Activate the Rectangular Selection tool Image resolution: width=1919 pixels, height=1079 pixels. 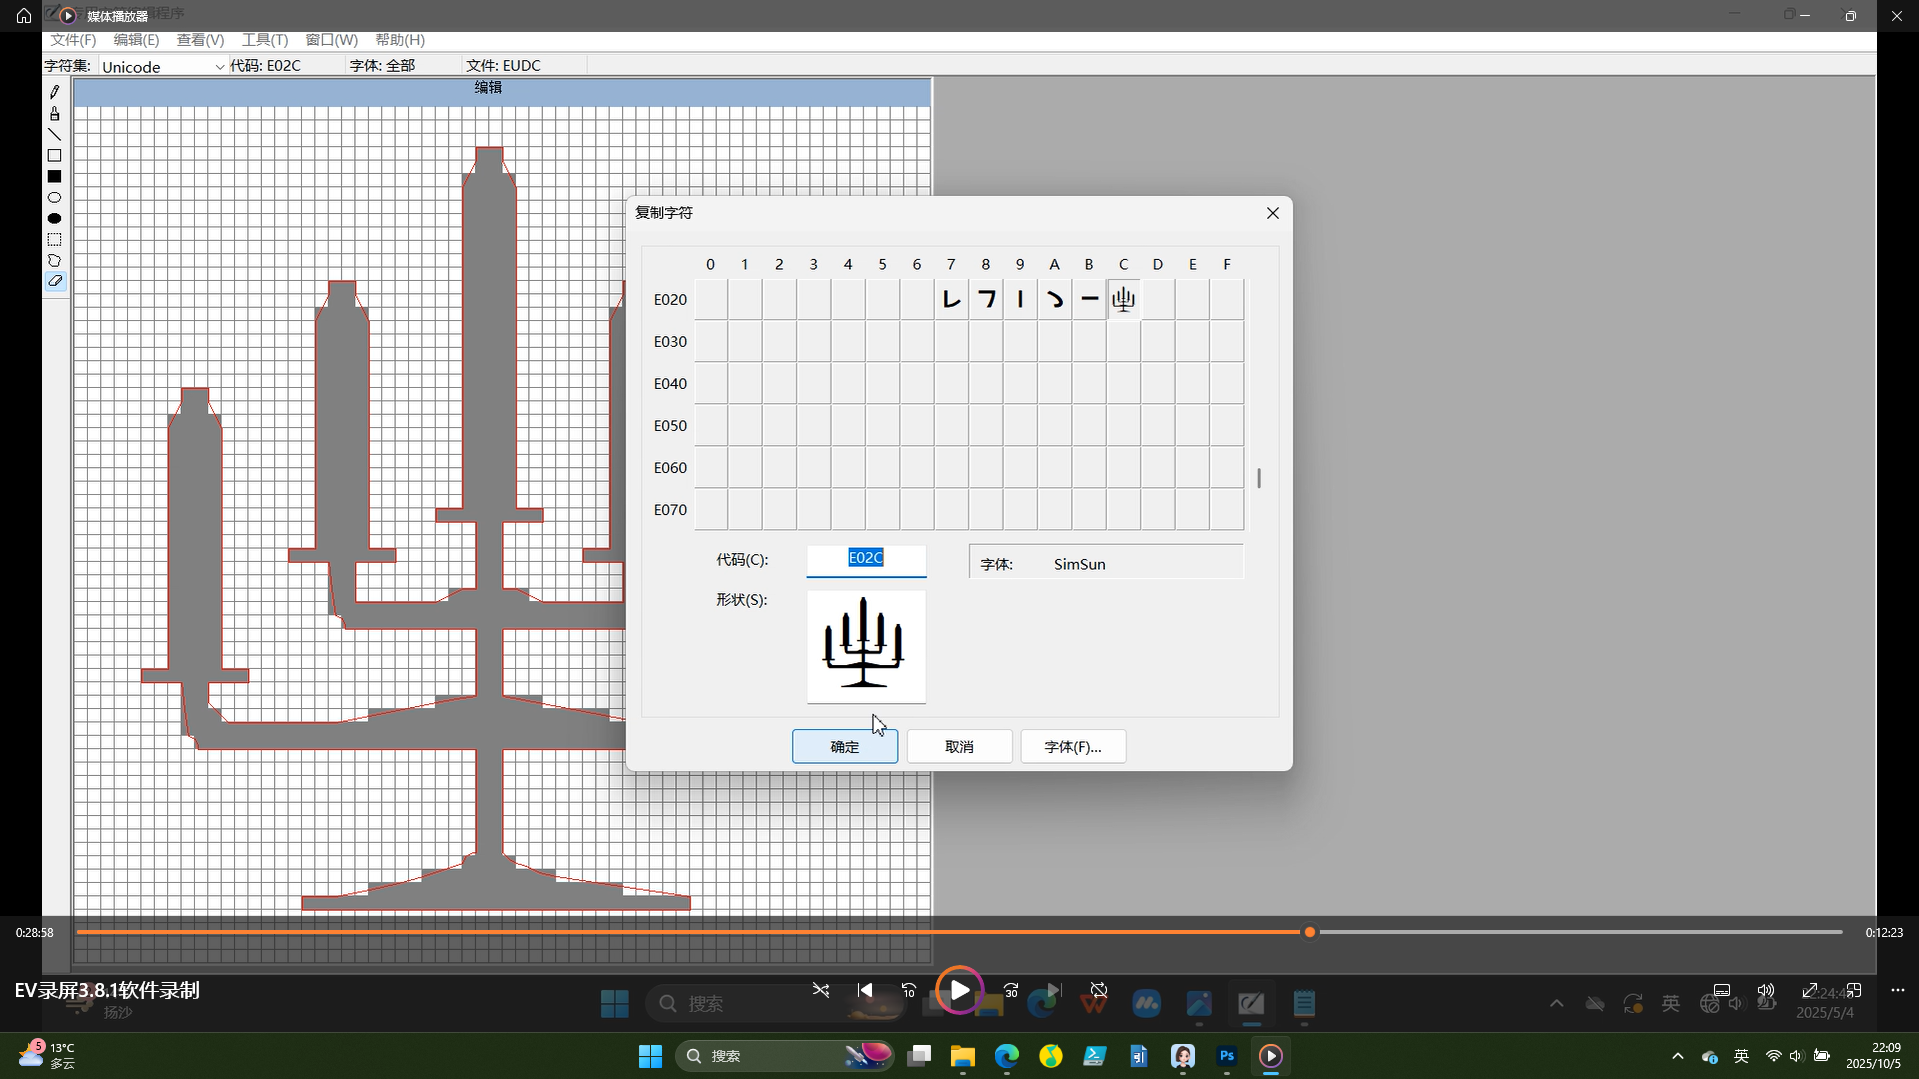coord(55,240)
